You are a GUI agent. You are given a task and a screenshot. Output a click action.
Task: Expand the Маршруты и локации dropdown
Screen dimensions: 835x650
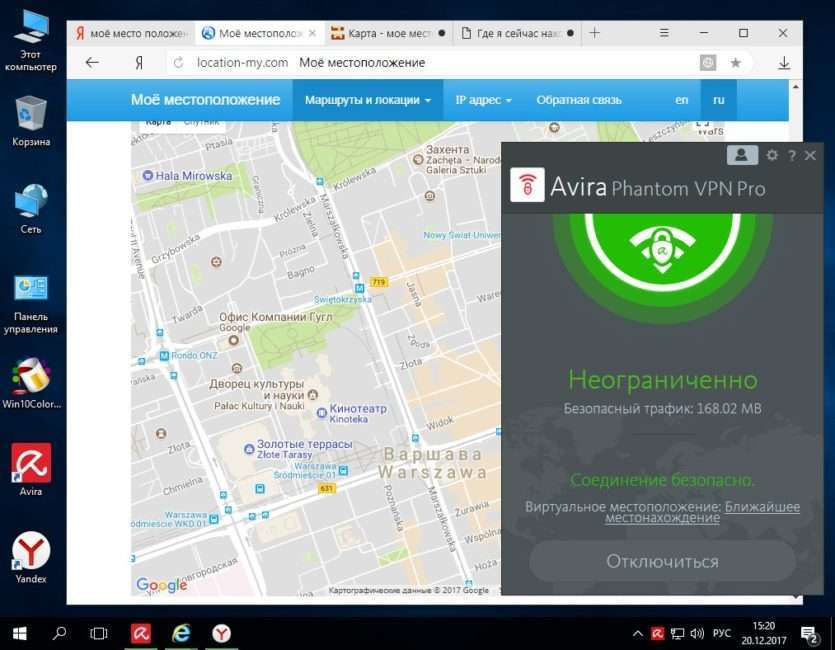click(x=367, y=100)
